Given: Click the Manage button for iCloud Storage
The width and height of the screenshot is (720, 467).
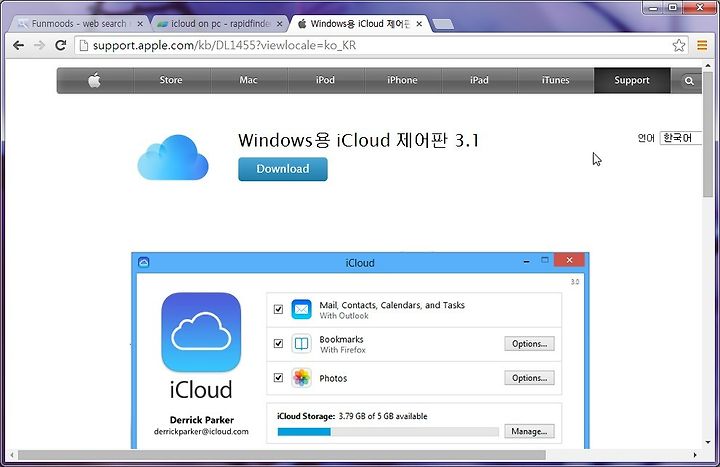Looking at the screenshot, I should coord(529,431).
